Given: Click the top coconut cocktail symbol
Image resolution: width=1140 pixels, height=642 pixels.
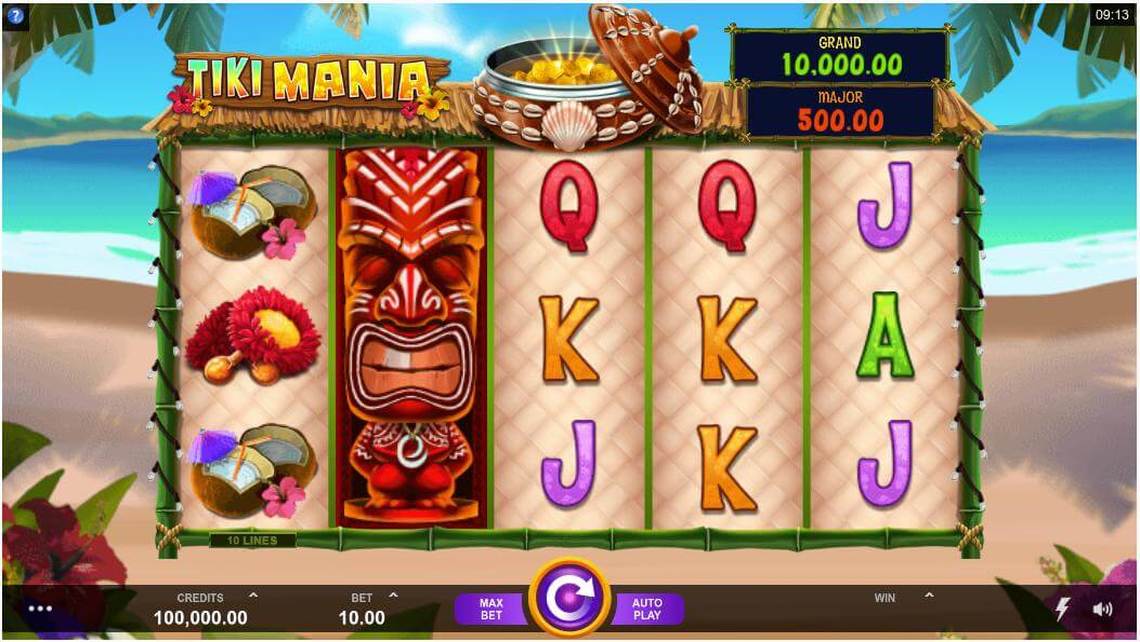Looking at the screenshot, I should pos(252,213).
